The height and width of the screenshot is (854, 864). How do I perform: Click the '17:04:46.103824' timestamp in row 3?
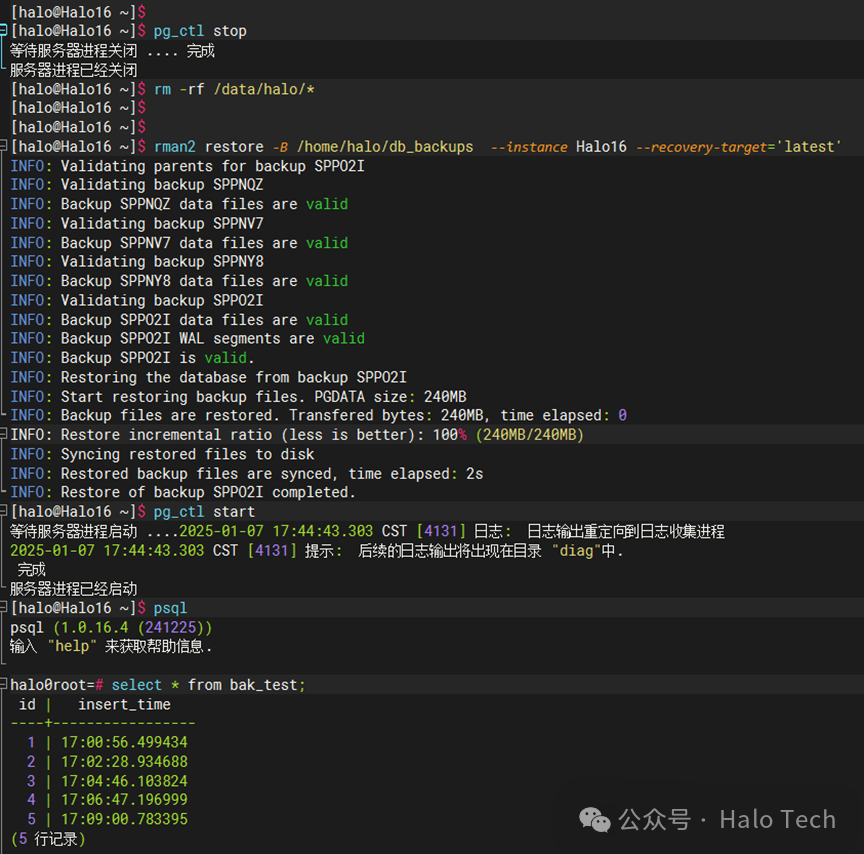(124, 781)
